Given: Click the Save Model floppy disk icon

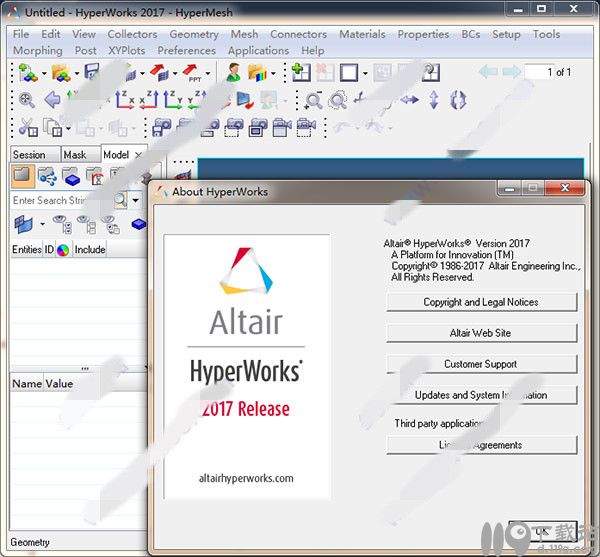Looking at the screenshot, I should pyautogui.click(x=92, y=72).
